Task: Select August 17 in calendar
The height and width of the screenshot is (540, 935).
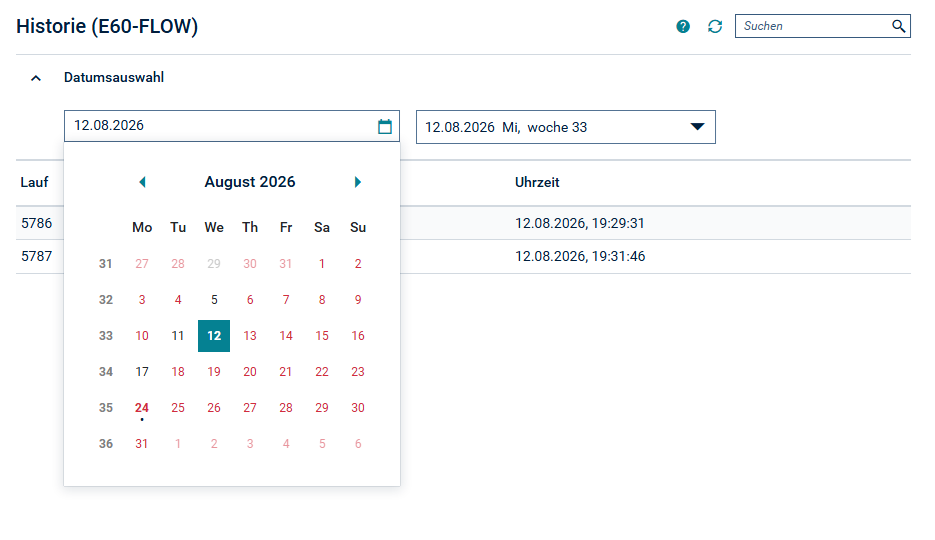Action: (x=142, y=372)
